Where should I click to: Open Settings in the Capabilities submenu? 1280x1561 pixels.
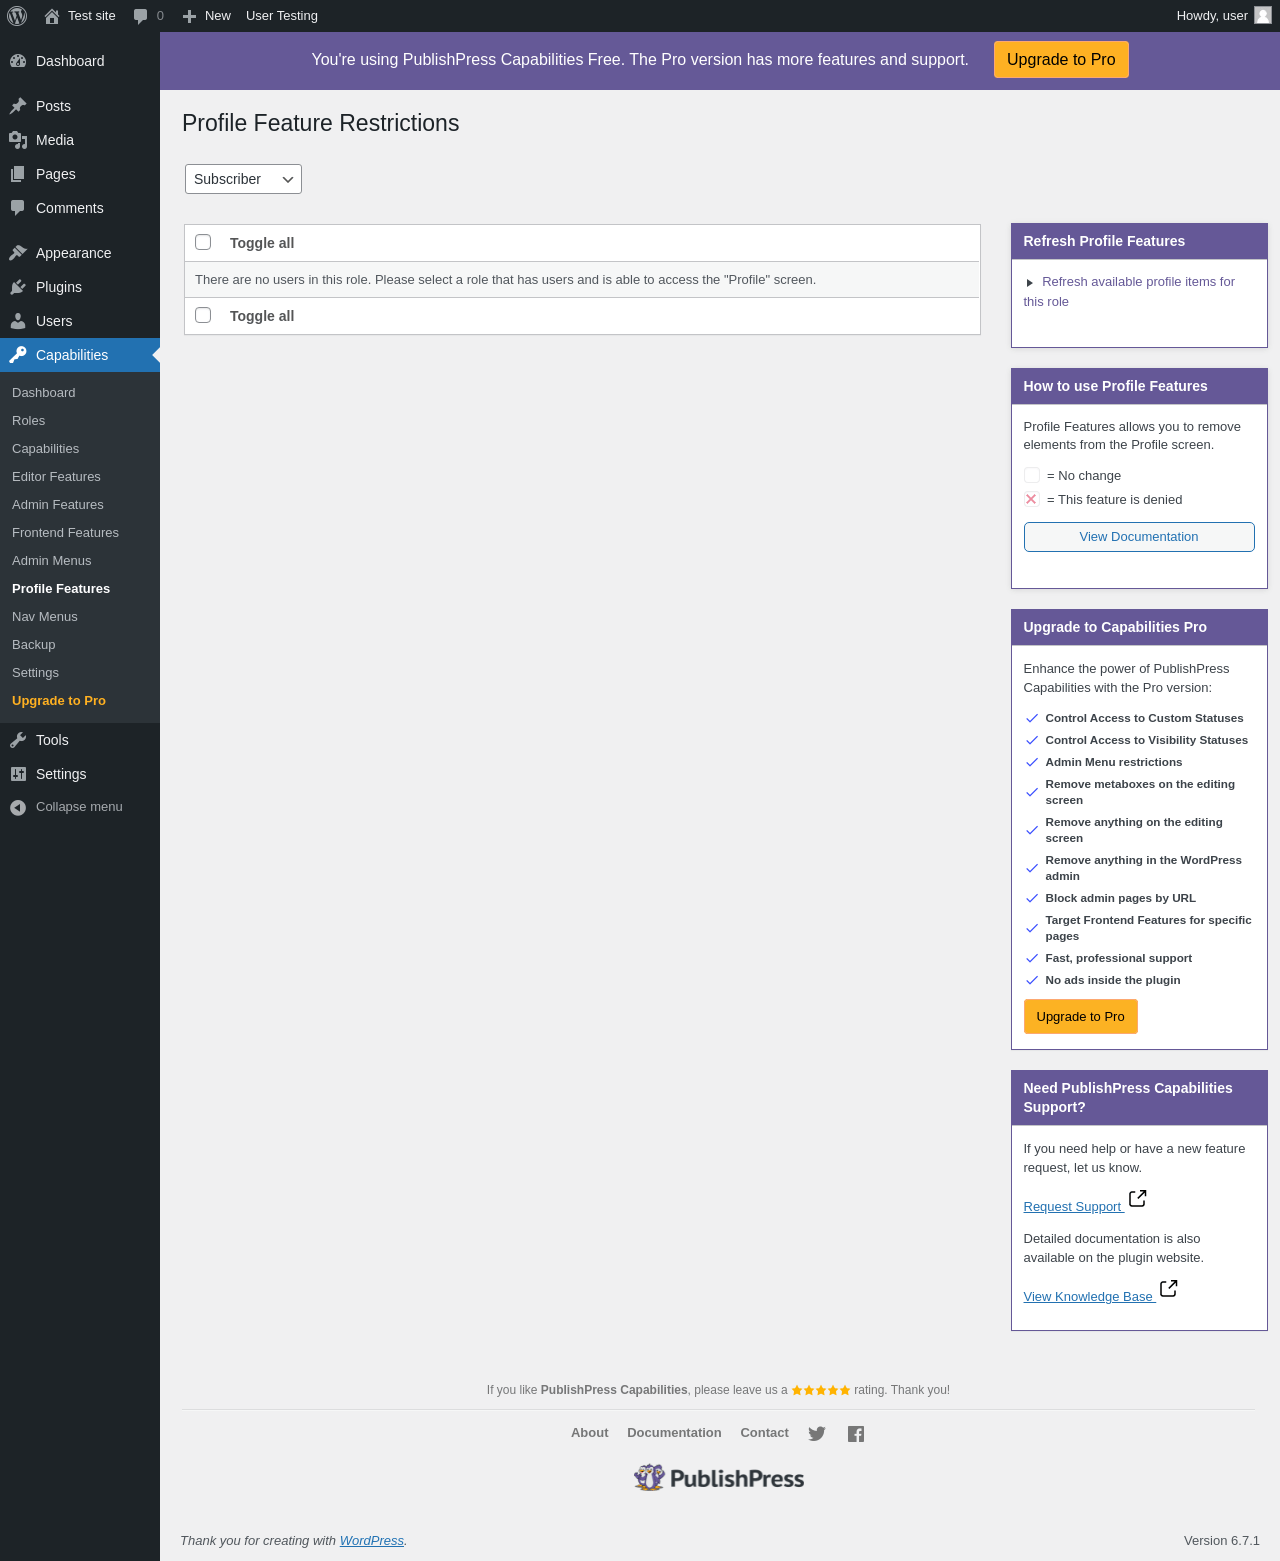35,673
